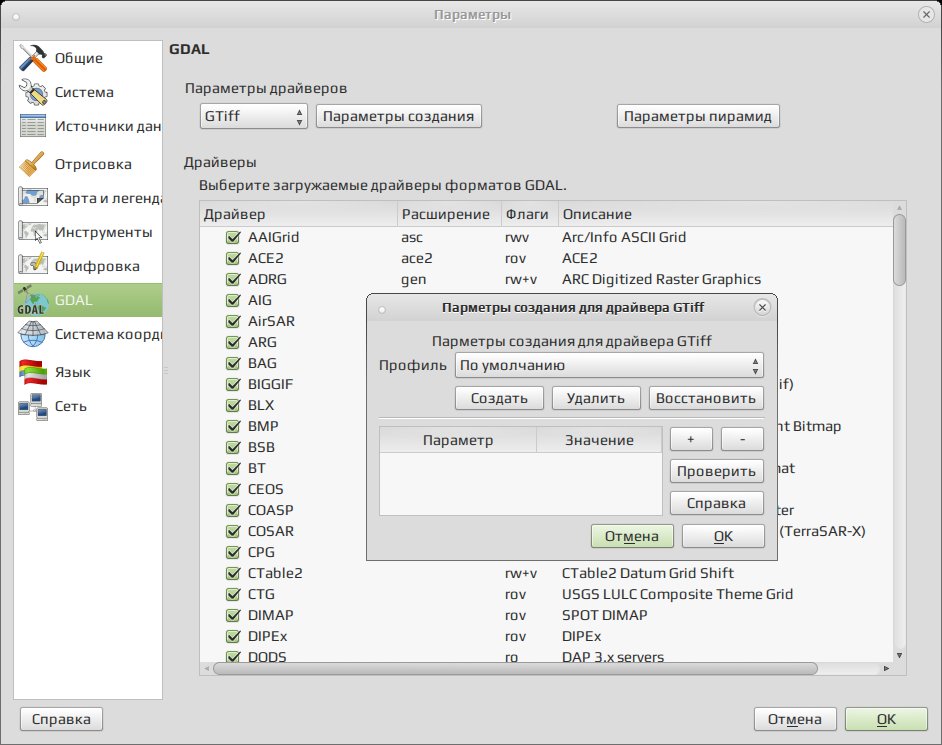Disable the COSAR driver checkbox
Image resolution: width=942 pixels, height=745 pixels.
click(x=233, y=531)
